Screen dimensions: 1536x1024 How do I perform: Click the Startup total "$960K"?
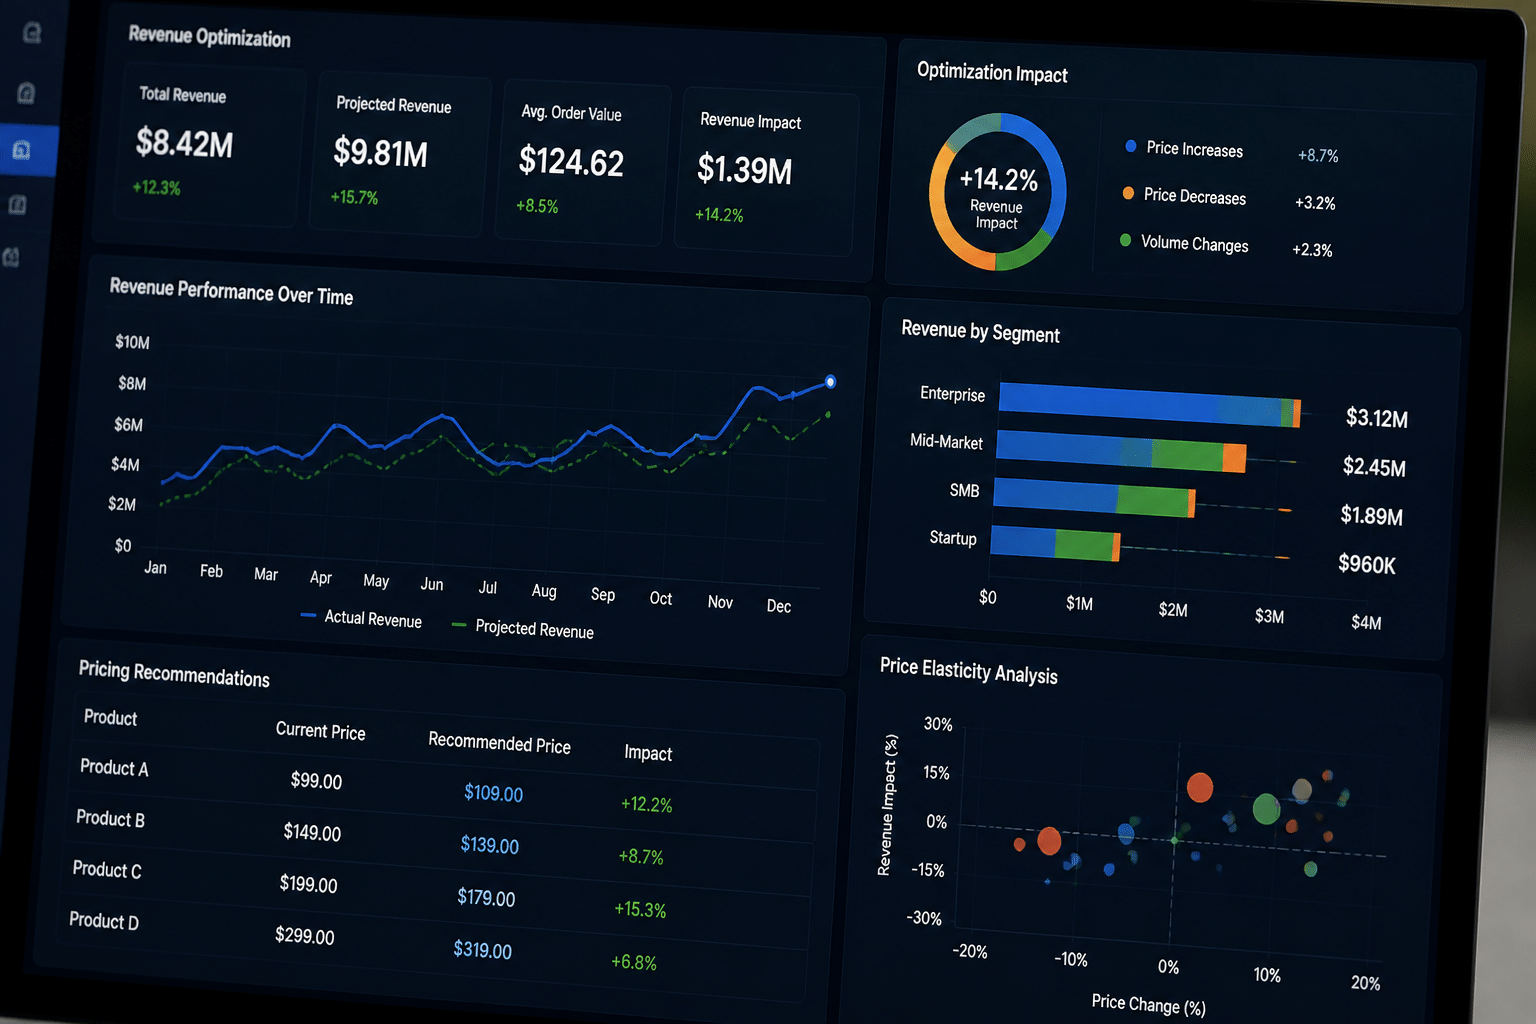coord(1367,564)
